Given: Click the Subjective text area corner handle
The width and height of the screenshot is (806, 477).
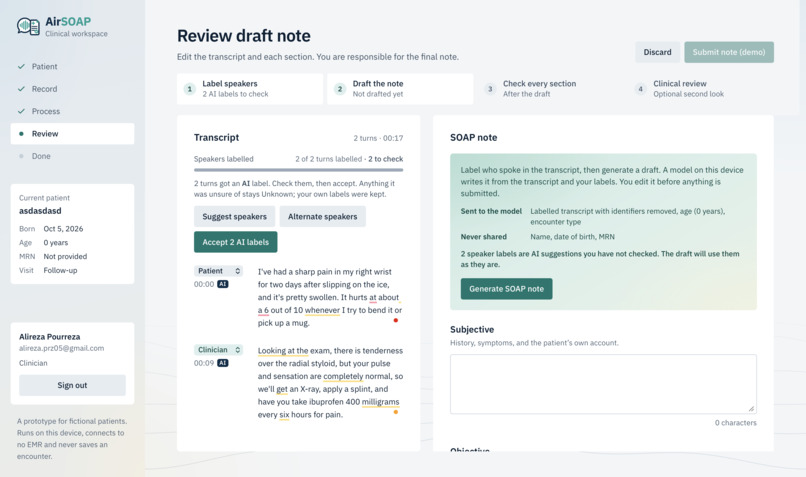Looking at the screenshot, I should click(x=752, y=409).
